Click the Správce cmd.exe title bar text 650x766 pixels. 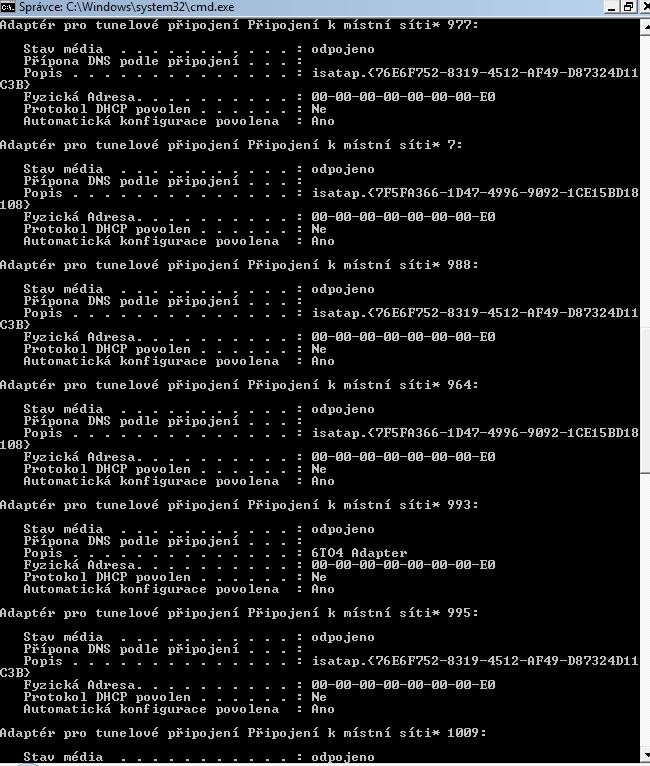126,7
